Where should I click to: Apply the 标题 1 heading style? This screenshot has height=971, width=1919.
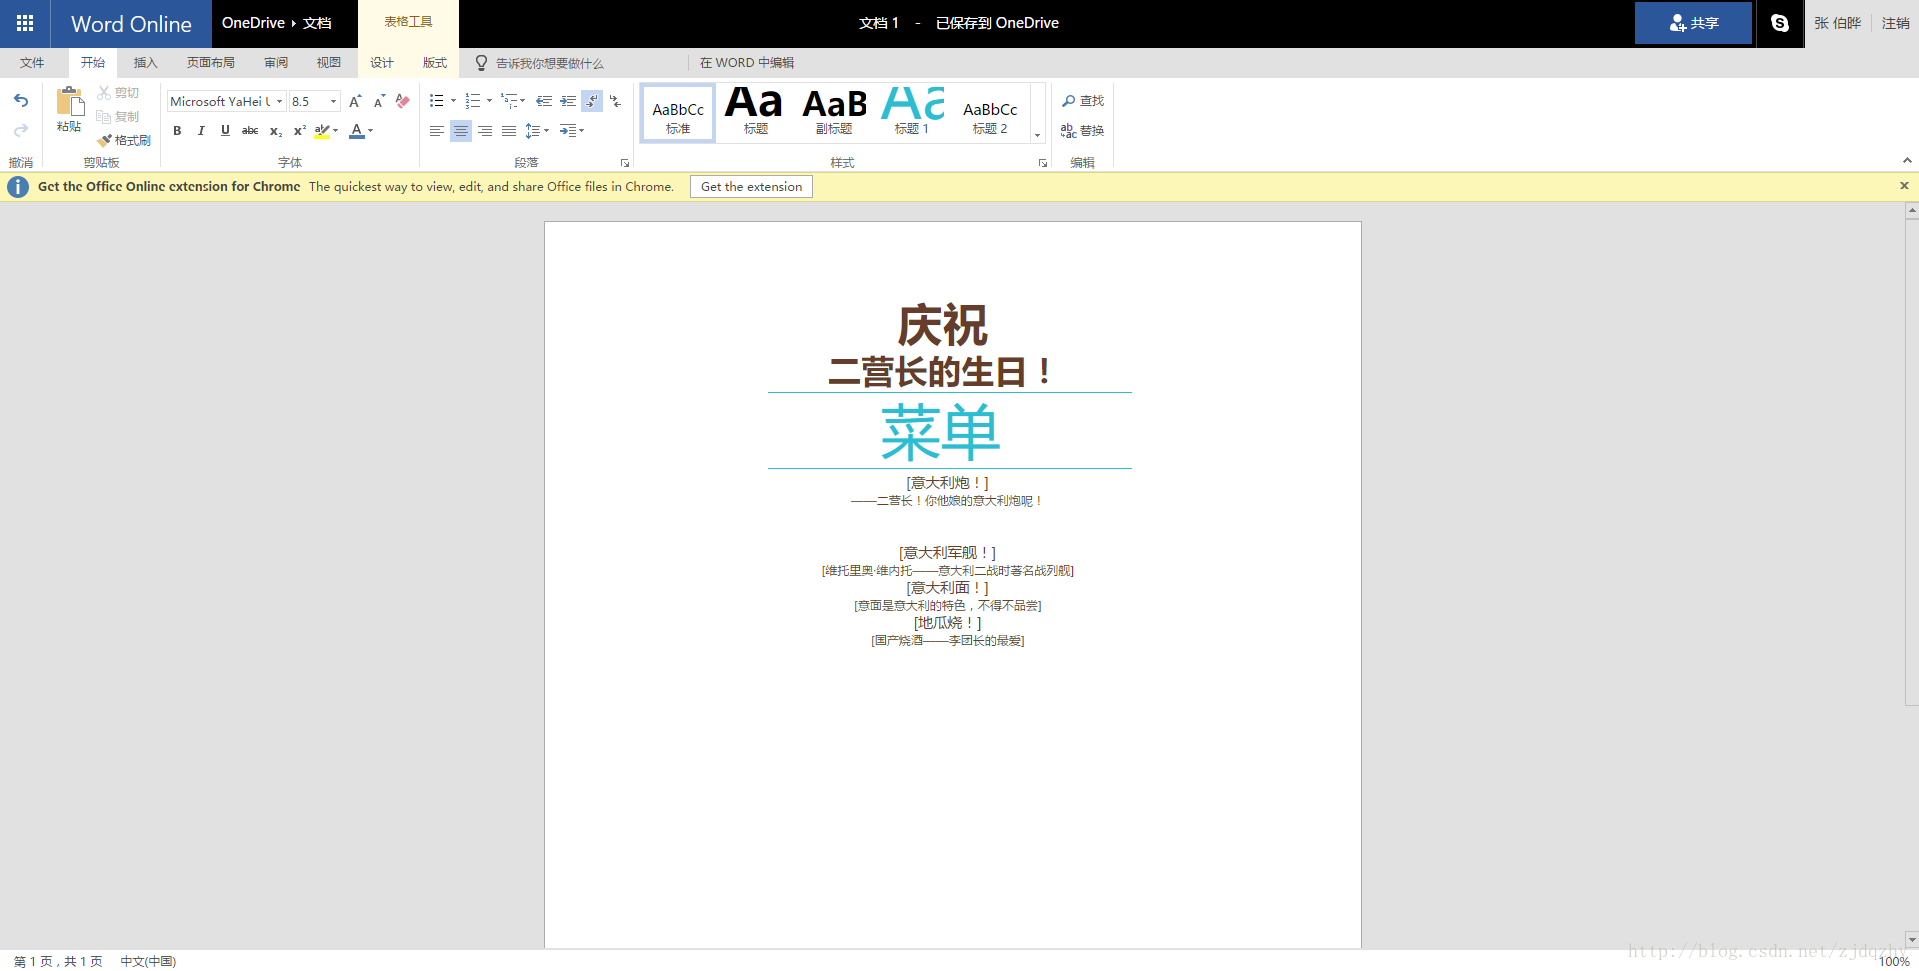pos(912,112)
